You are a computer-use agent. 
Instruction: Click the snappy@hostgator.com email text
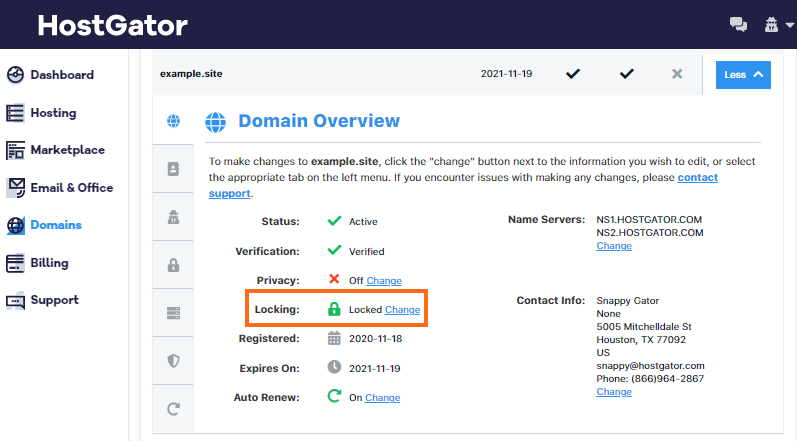tap(651, 366)
